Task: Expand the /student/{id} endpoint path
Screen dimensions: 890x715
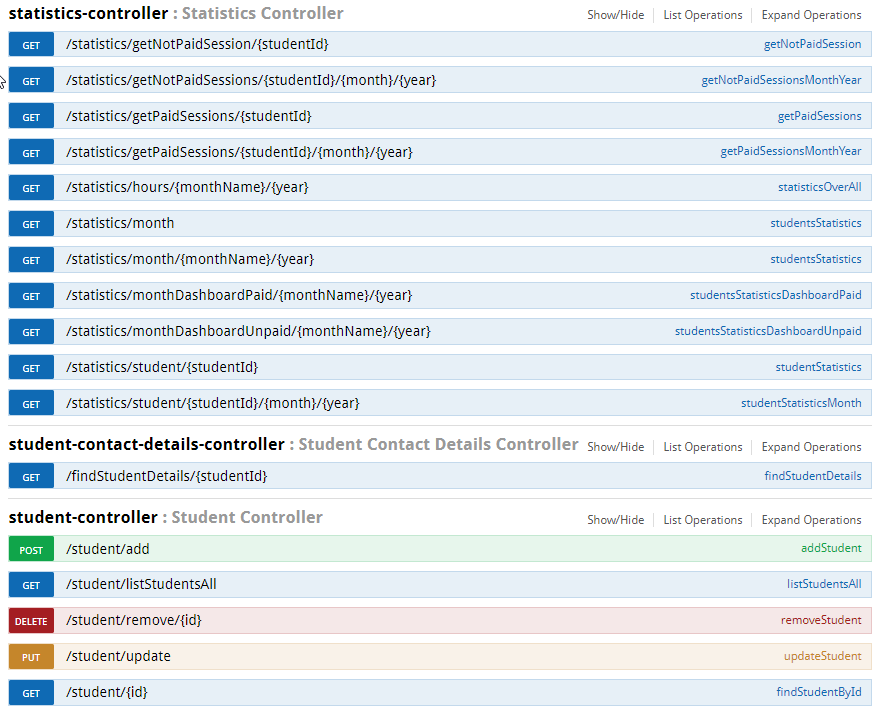Action: [106, 692]
